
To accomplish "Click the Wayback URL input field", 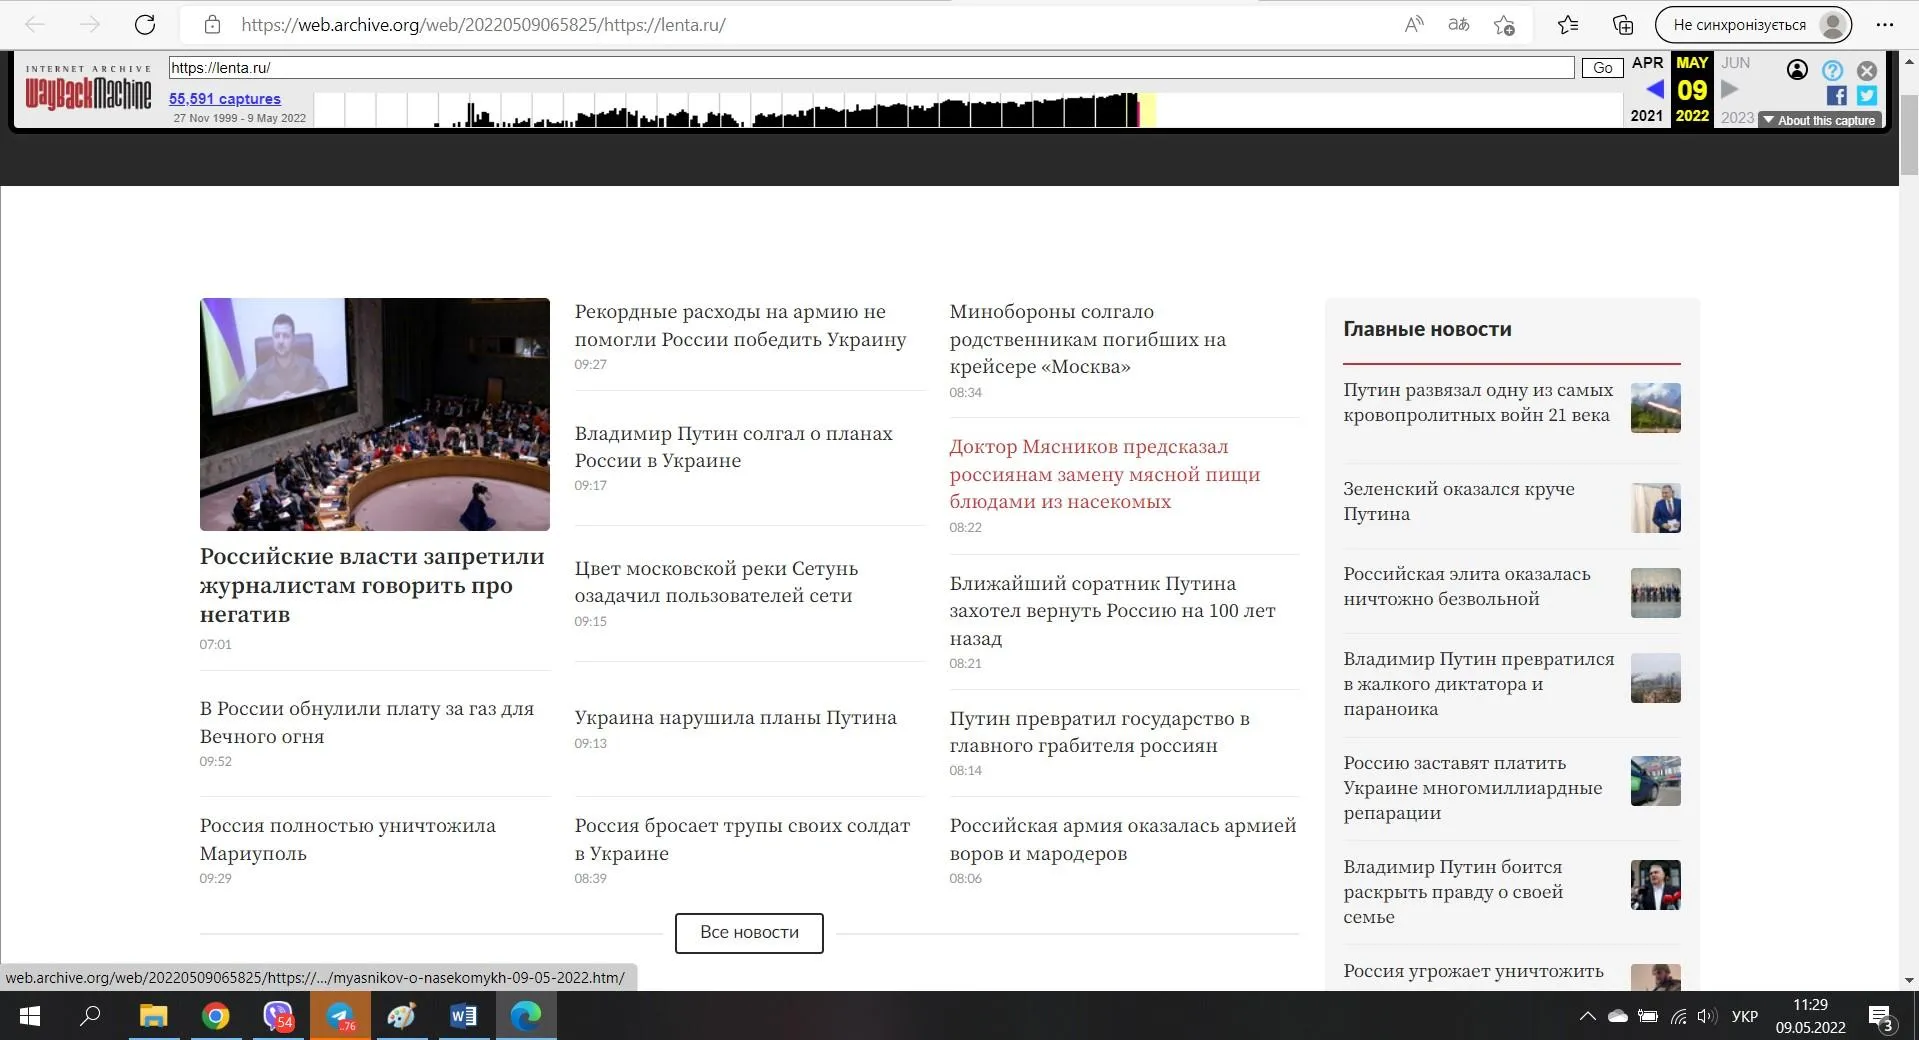I will tap(870, 68).
